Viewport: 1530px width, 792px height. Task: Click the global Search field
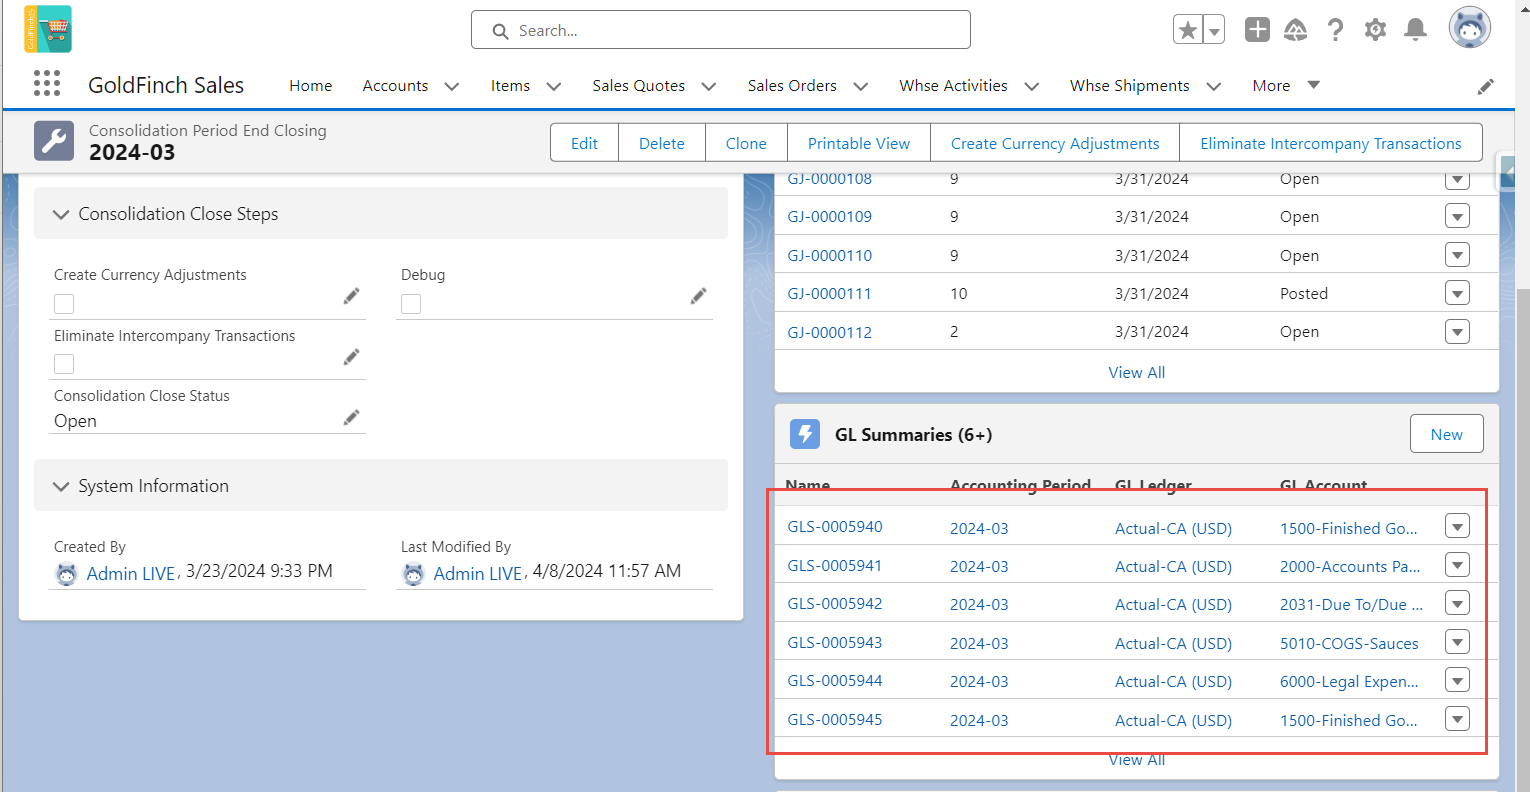click(x=721, y=30)
